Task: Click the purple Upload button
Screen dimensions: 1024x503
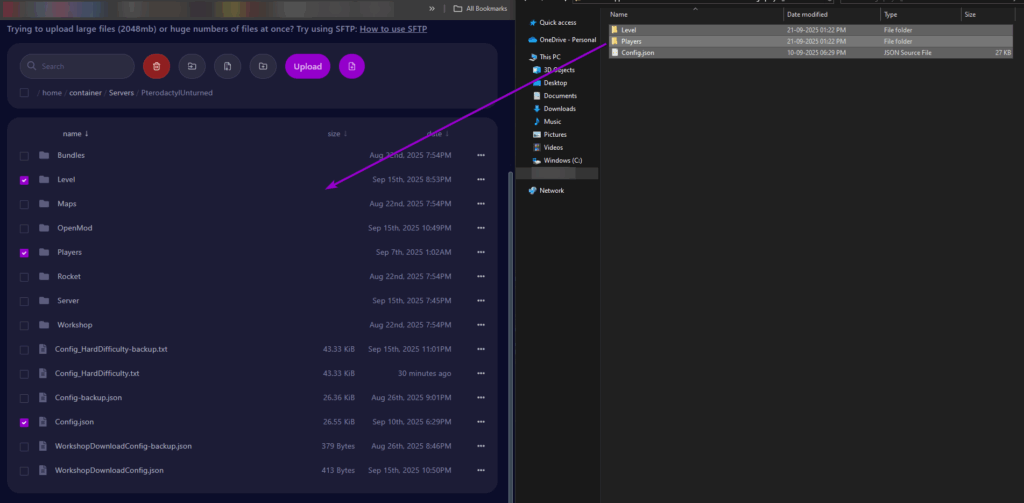Action: pos(308,67)
